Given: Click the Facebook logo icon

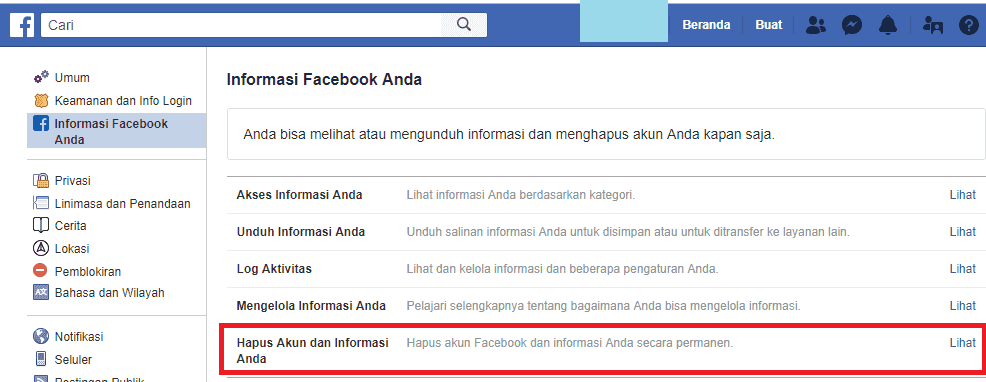Looking at the screenshot, I should pos(22,25).
